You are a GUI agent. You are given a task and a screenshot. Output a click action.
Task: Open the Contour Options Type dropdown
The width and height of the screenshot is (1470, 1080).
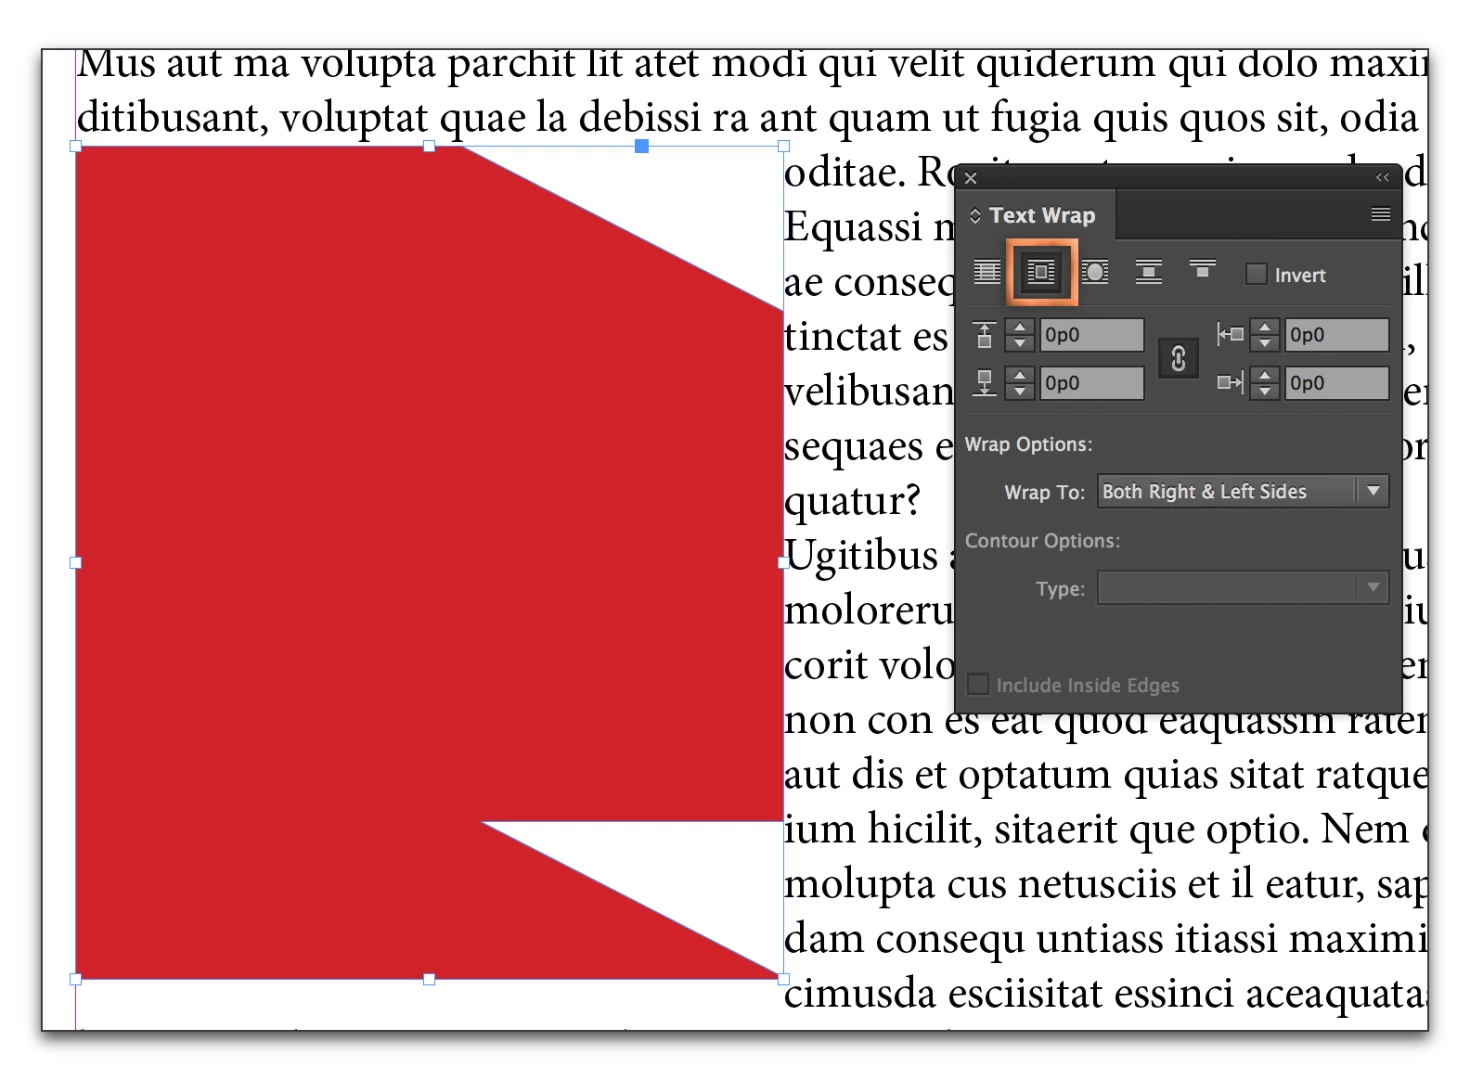pos(1243,588)
